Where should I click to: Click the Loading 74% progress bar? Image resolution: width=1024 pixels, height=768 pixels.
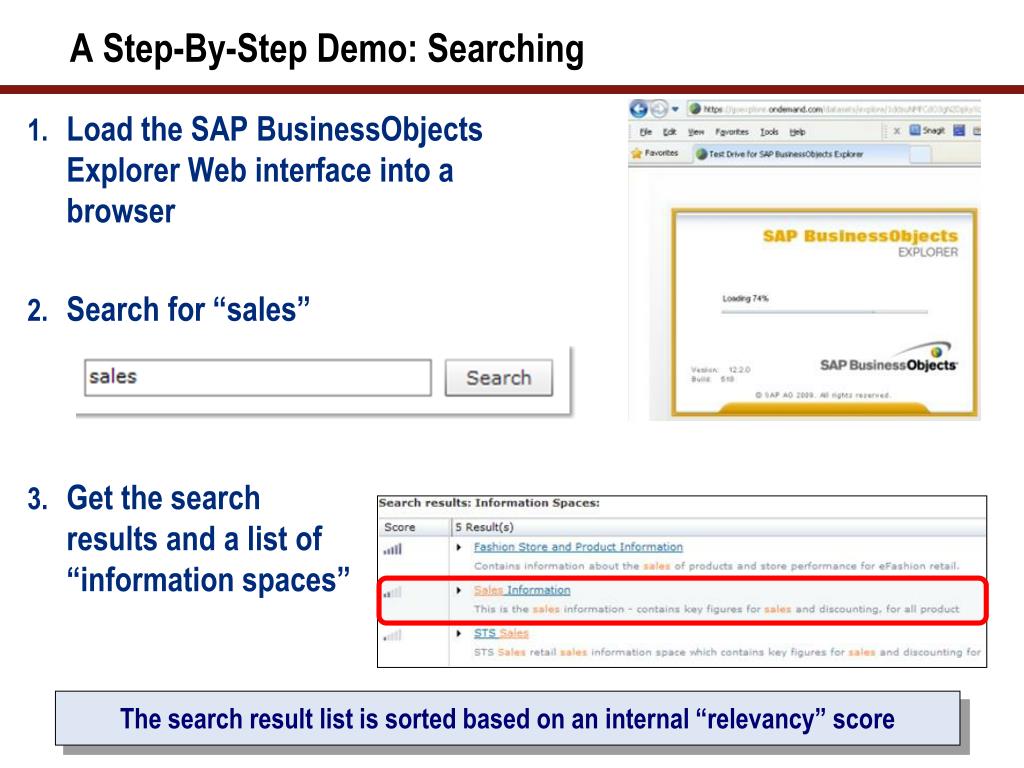[824, 312]
